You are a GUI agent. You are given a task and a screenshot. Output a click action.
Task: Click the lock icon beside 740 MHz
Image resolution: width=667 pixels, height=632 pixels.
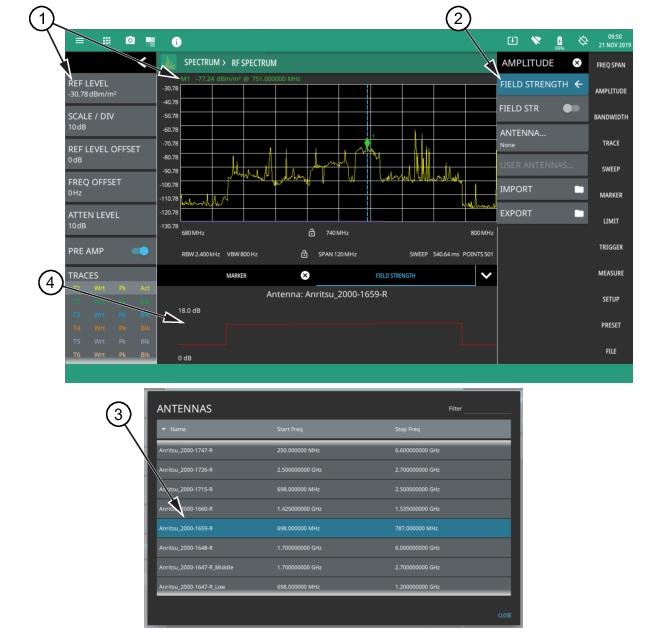311,233
